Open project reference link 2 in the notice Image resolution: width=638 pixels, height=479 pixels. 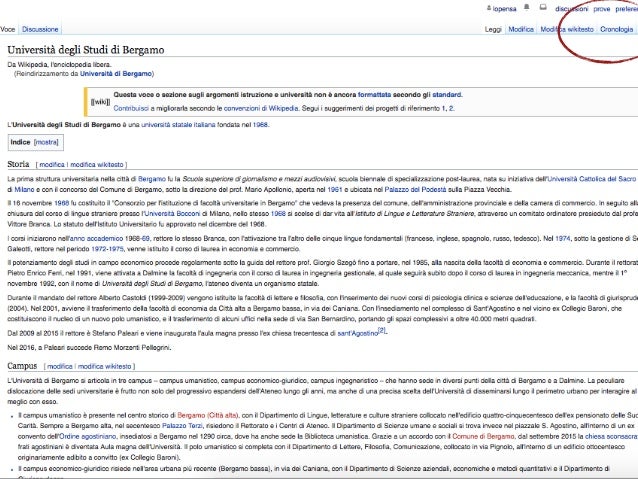tap(451, 108)
